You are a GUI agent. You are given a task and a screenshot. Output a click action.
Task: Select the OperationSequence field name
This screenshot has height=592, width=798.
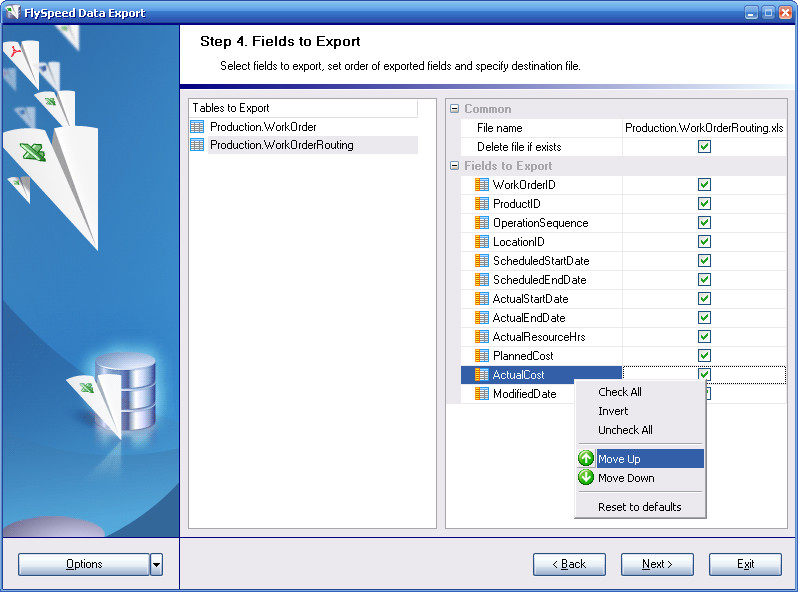540,222
